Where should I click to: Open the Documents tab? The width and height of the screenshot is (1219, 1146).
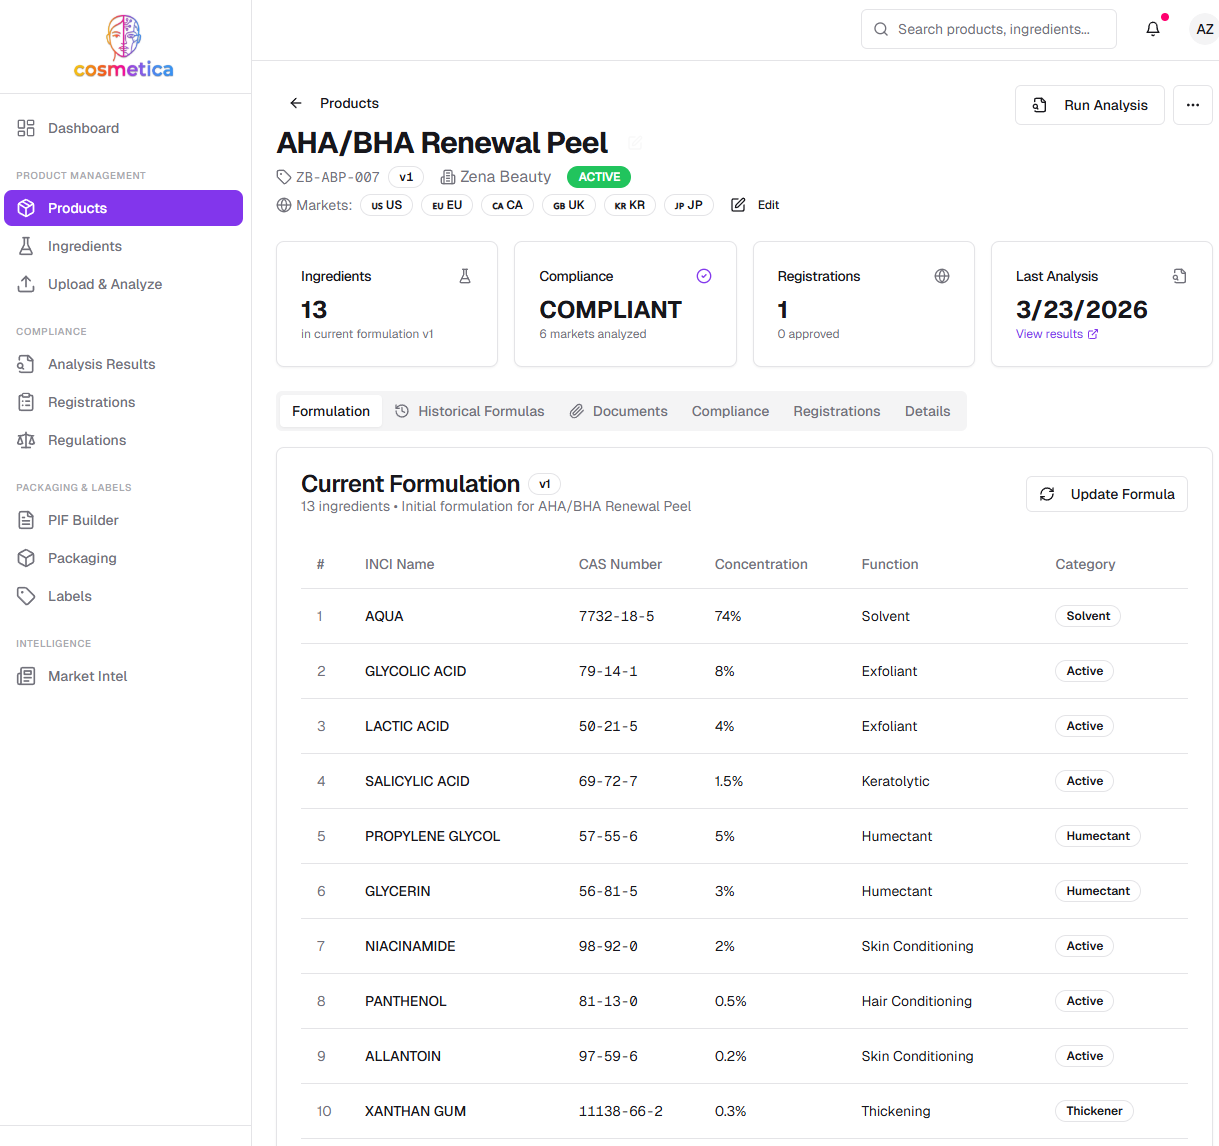(x=618, y=411)
